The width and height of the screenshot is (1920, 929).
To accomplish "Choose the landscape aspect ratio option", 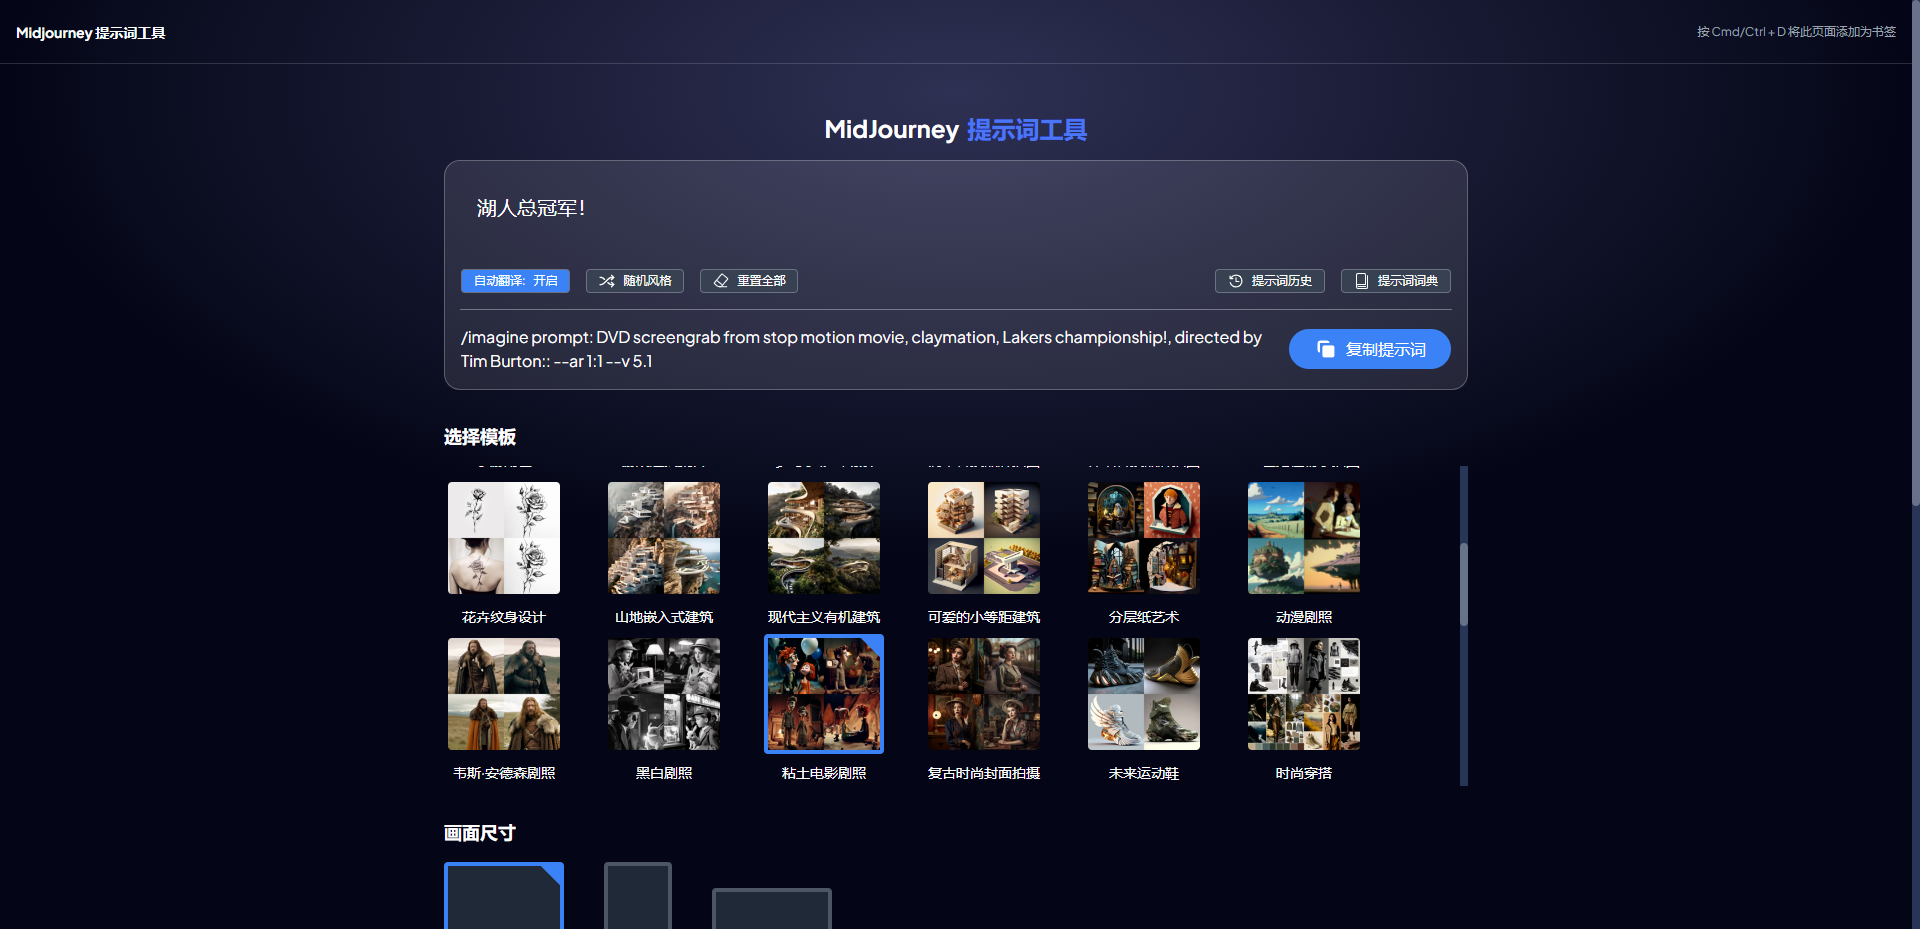I will coord(772,908).
